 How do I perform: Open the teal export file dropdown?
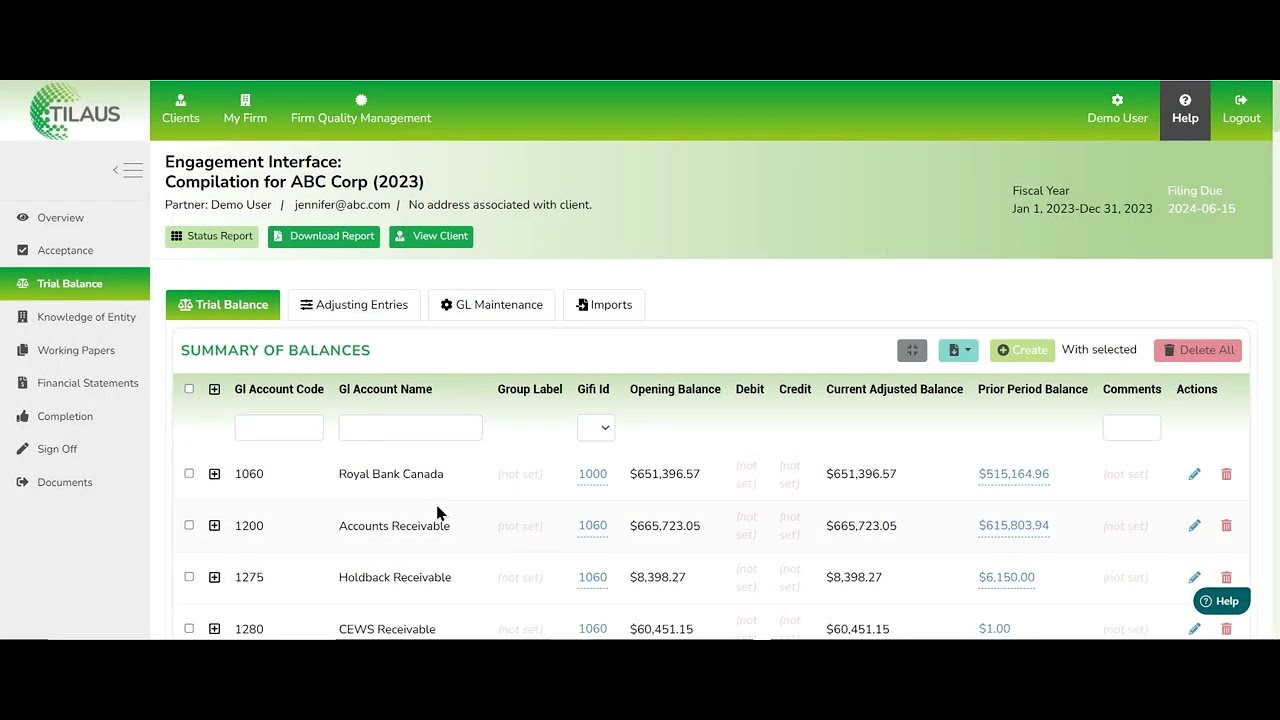(959, 350)
